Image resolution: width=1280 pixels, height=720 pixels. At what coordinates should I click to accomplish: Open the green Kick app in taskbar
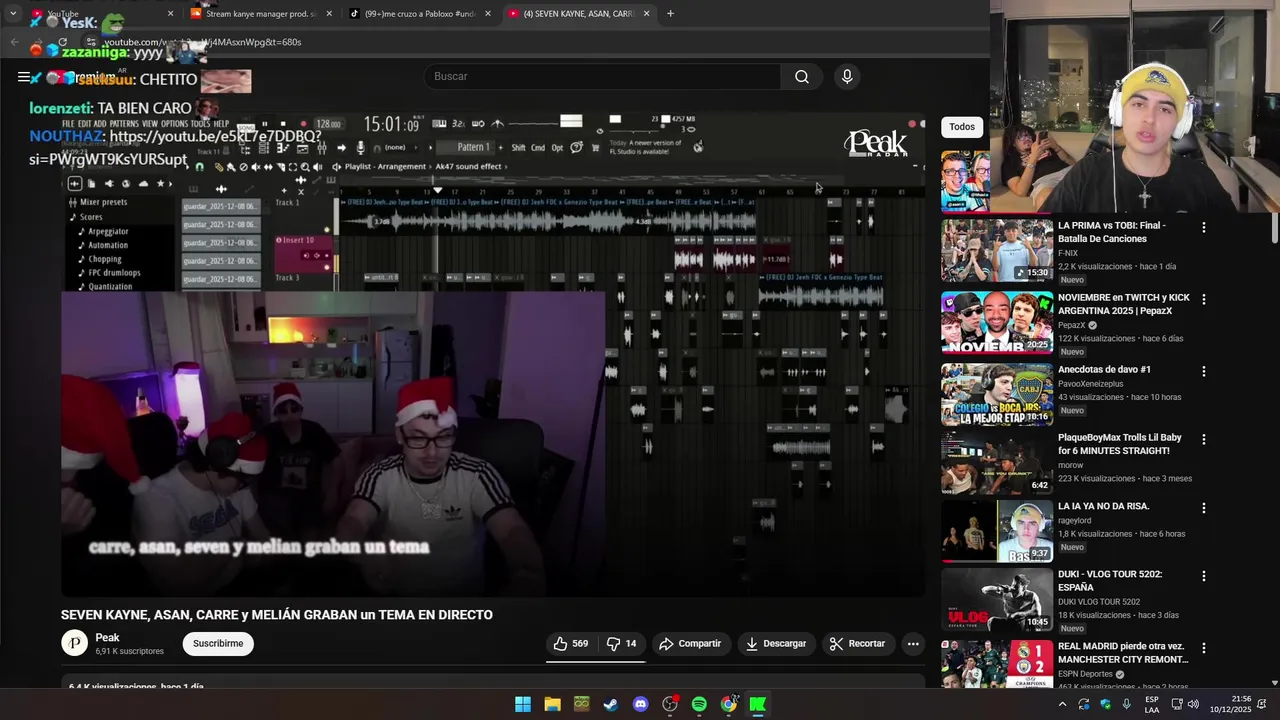(x=758, y=704)
